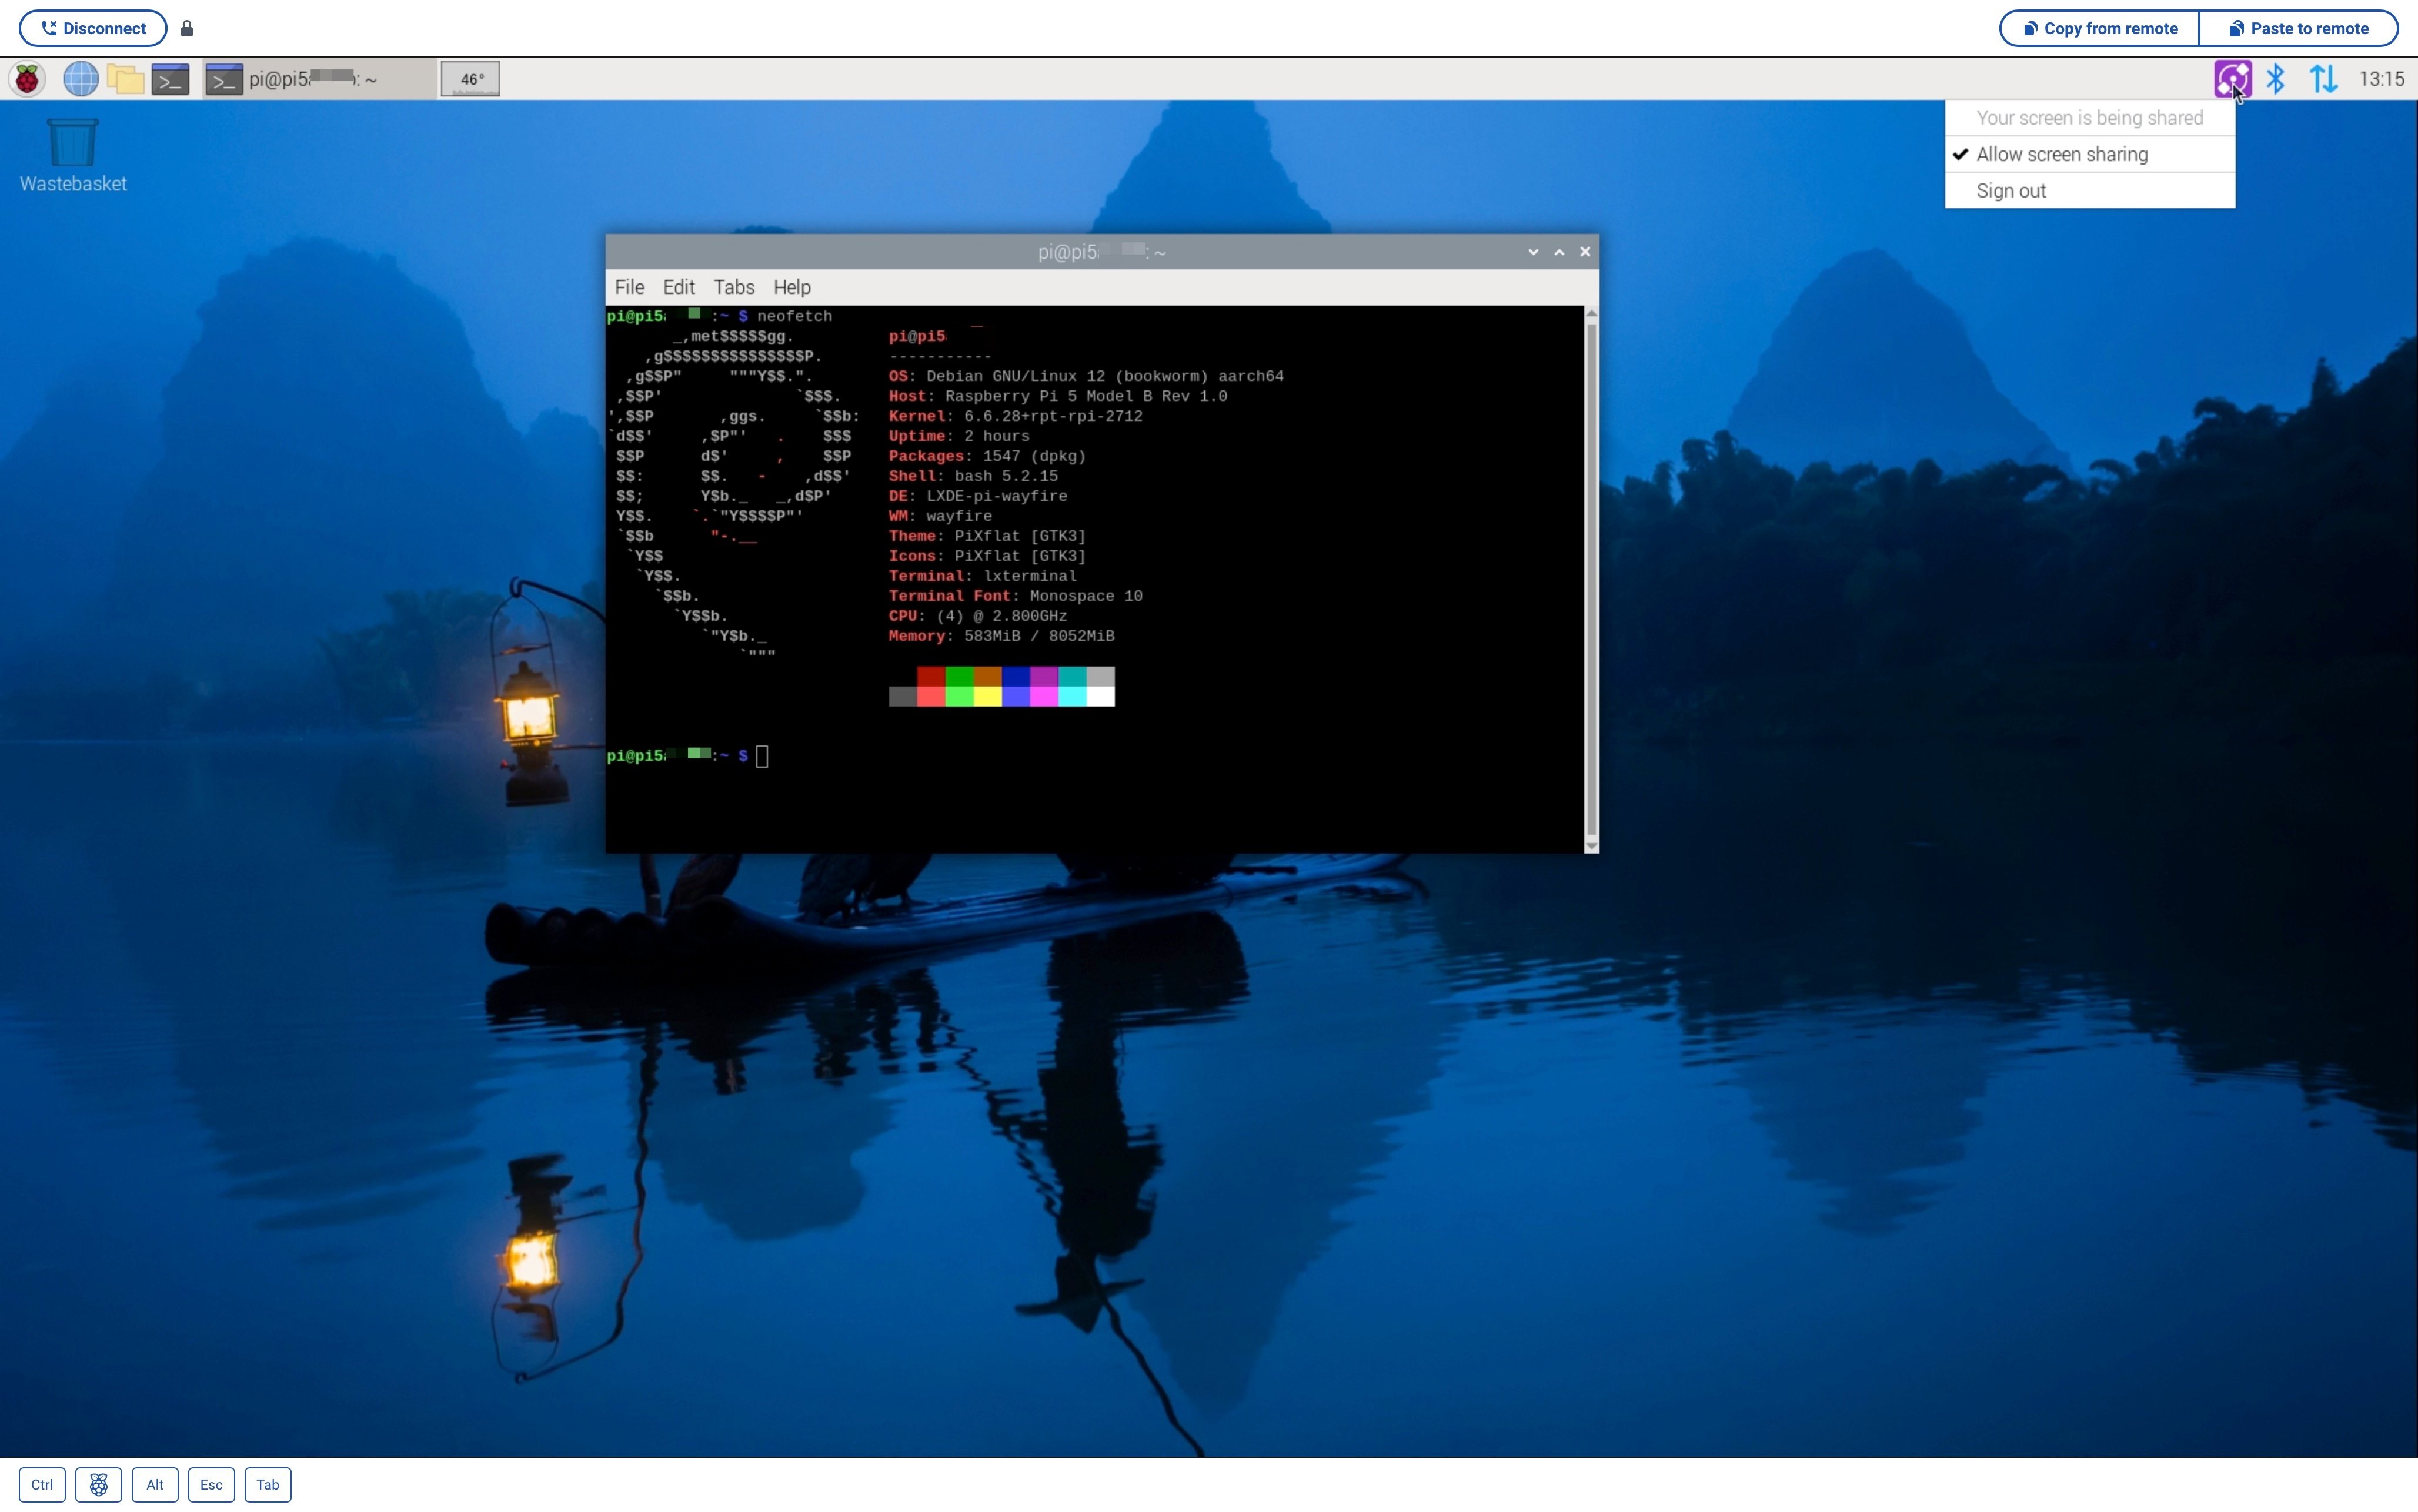The image size is (2418, 1512).
Task: Click the 'CPU: (4) @ 2.800GHz' line
Action: [x=977, y=616]
